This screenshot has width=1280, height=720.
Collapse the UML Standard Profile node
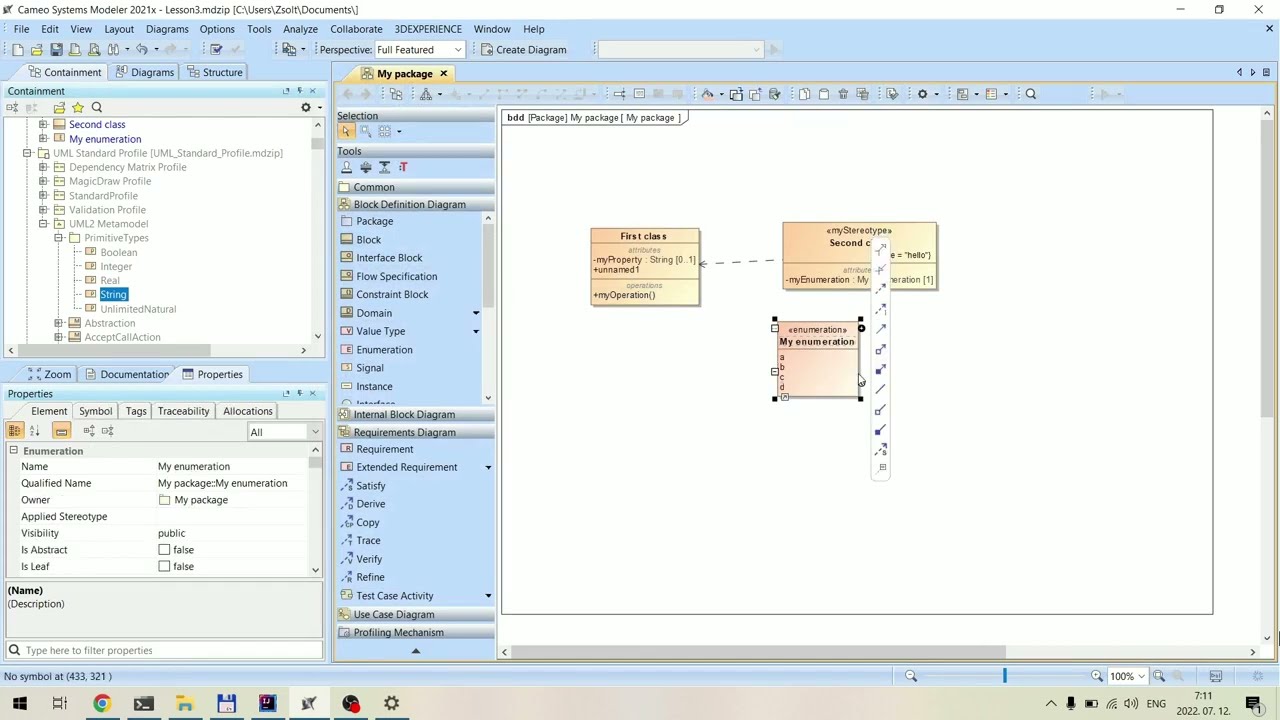click(x=27, y=153)
